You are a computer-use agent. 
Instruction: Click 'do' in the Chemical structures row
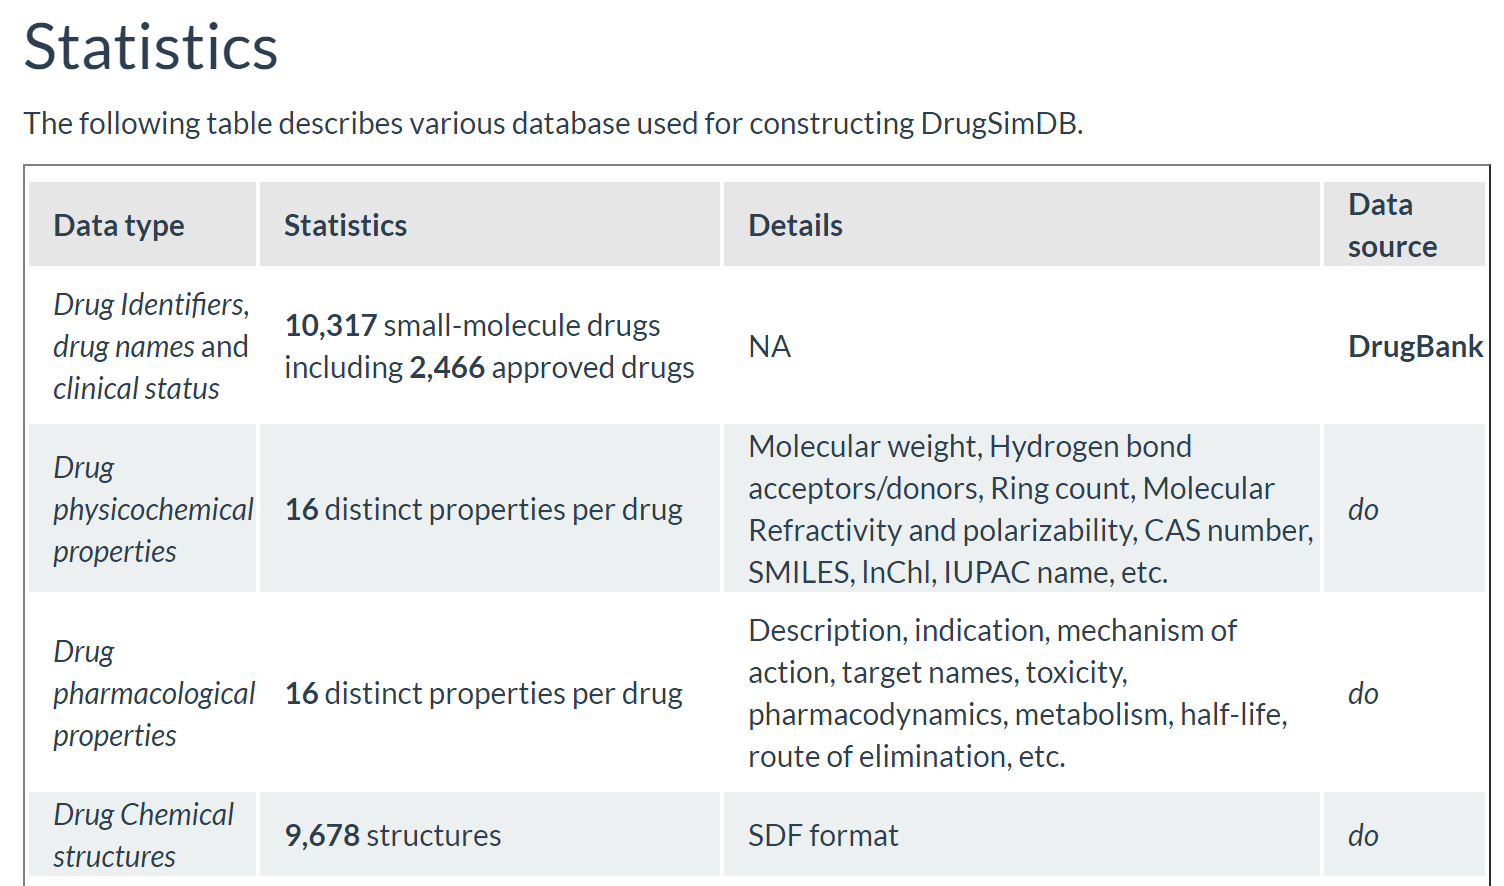point(1363,835)
